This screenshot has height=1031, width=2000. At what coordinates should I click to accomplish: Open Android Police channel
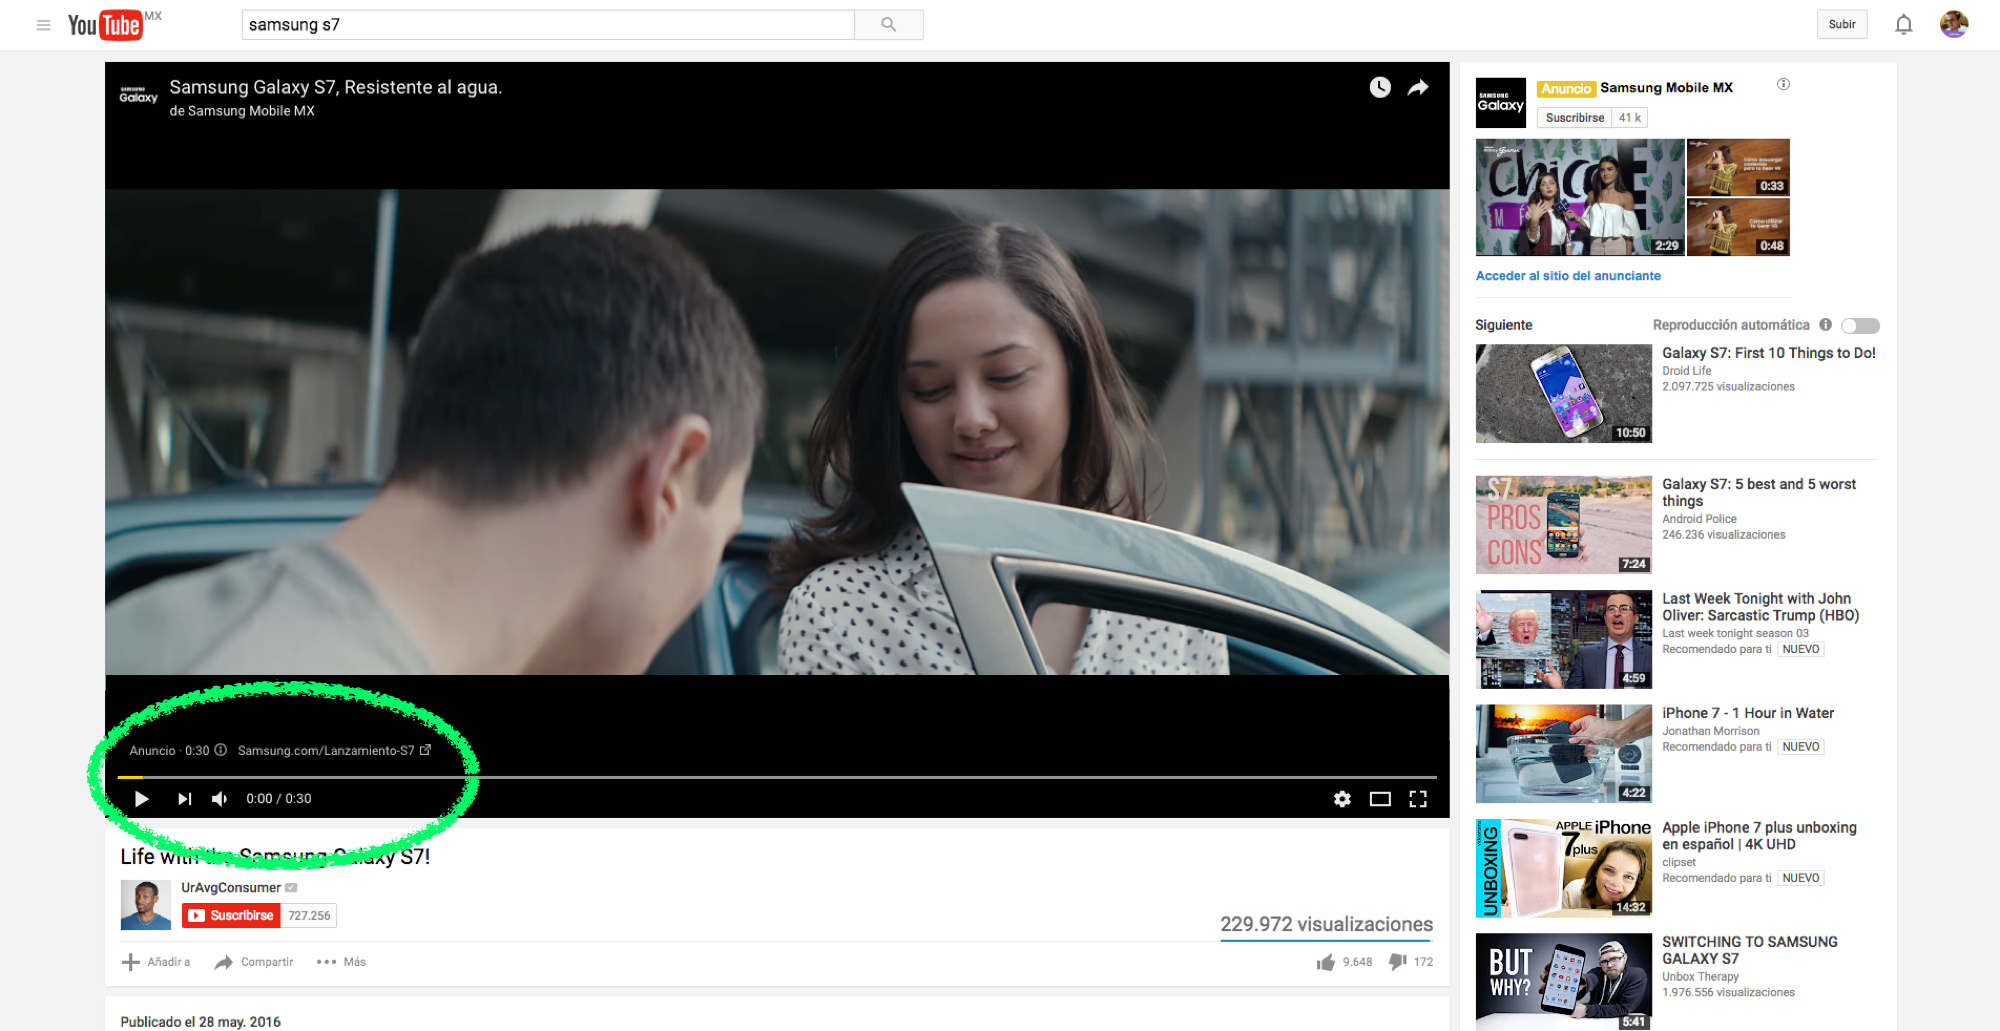1699,519
